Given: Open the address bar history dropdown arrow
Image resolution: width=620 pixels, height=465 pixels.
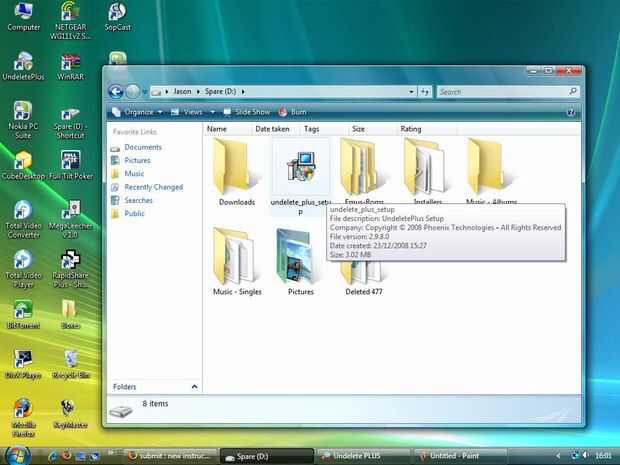Looking at the screenshot, I should [411, 92].
